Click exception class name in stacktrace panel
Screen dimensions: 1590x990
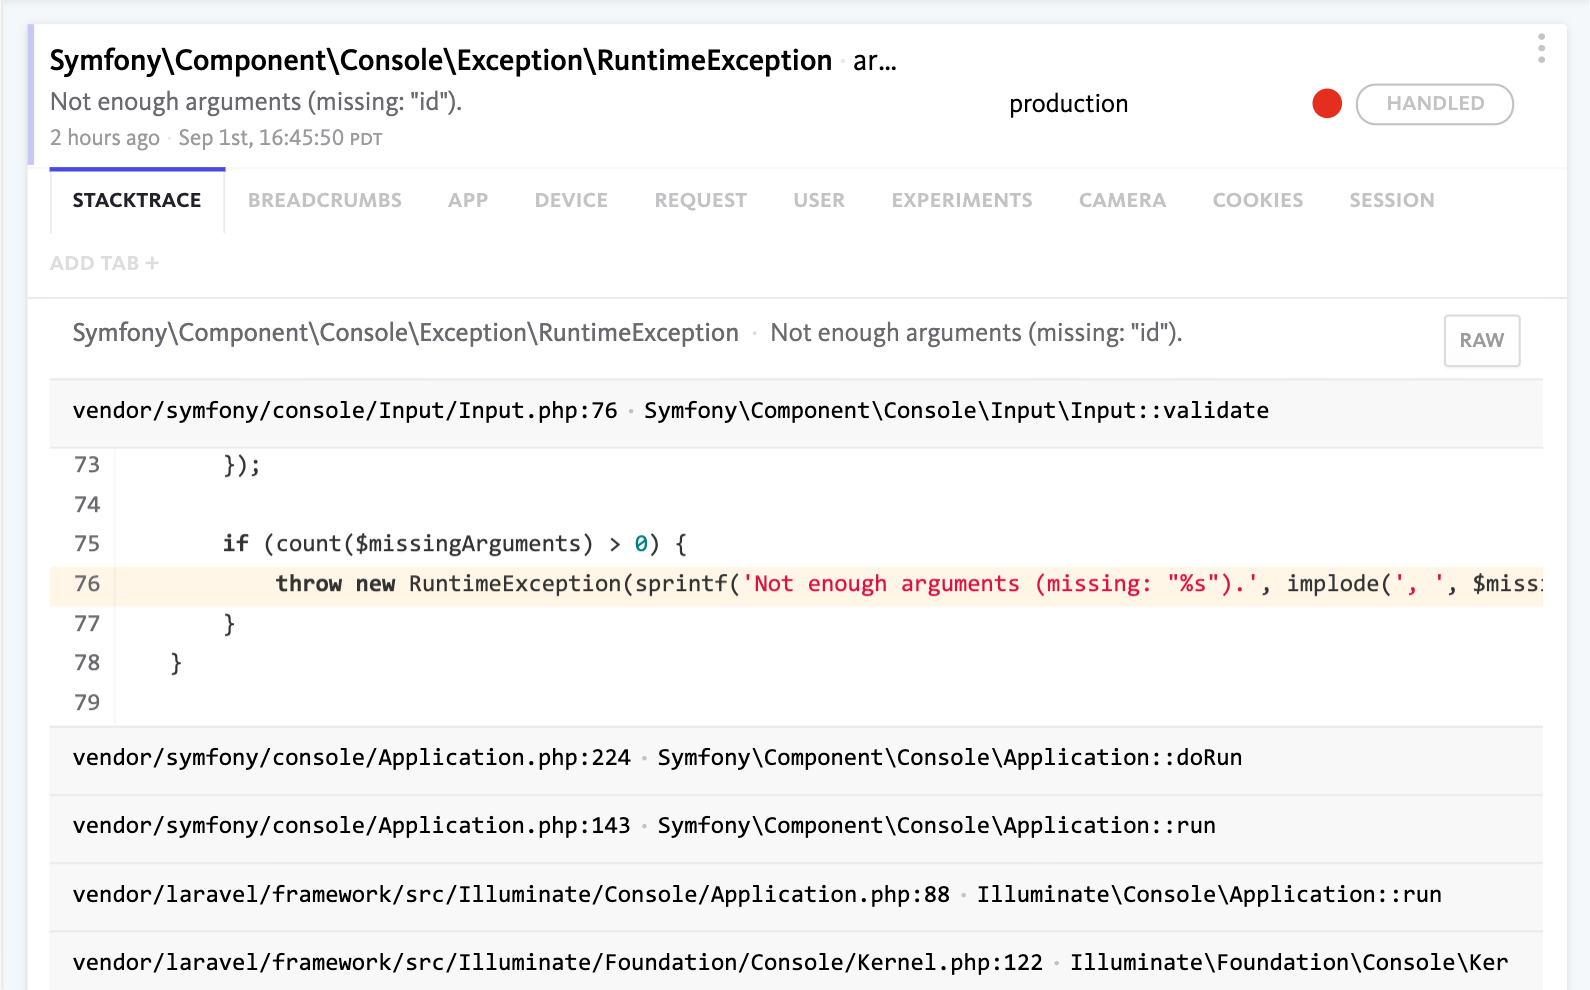[405, 333]
